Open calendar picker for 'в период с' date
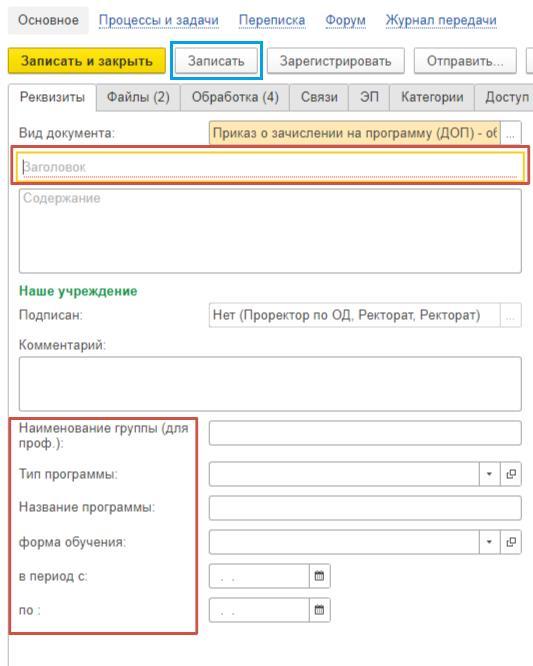The image size is (533, 666). click(319, 576)
